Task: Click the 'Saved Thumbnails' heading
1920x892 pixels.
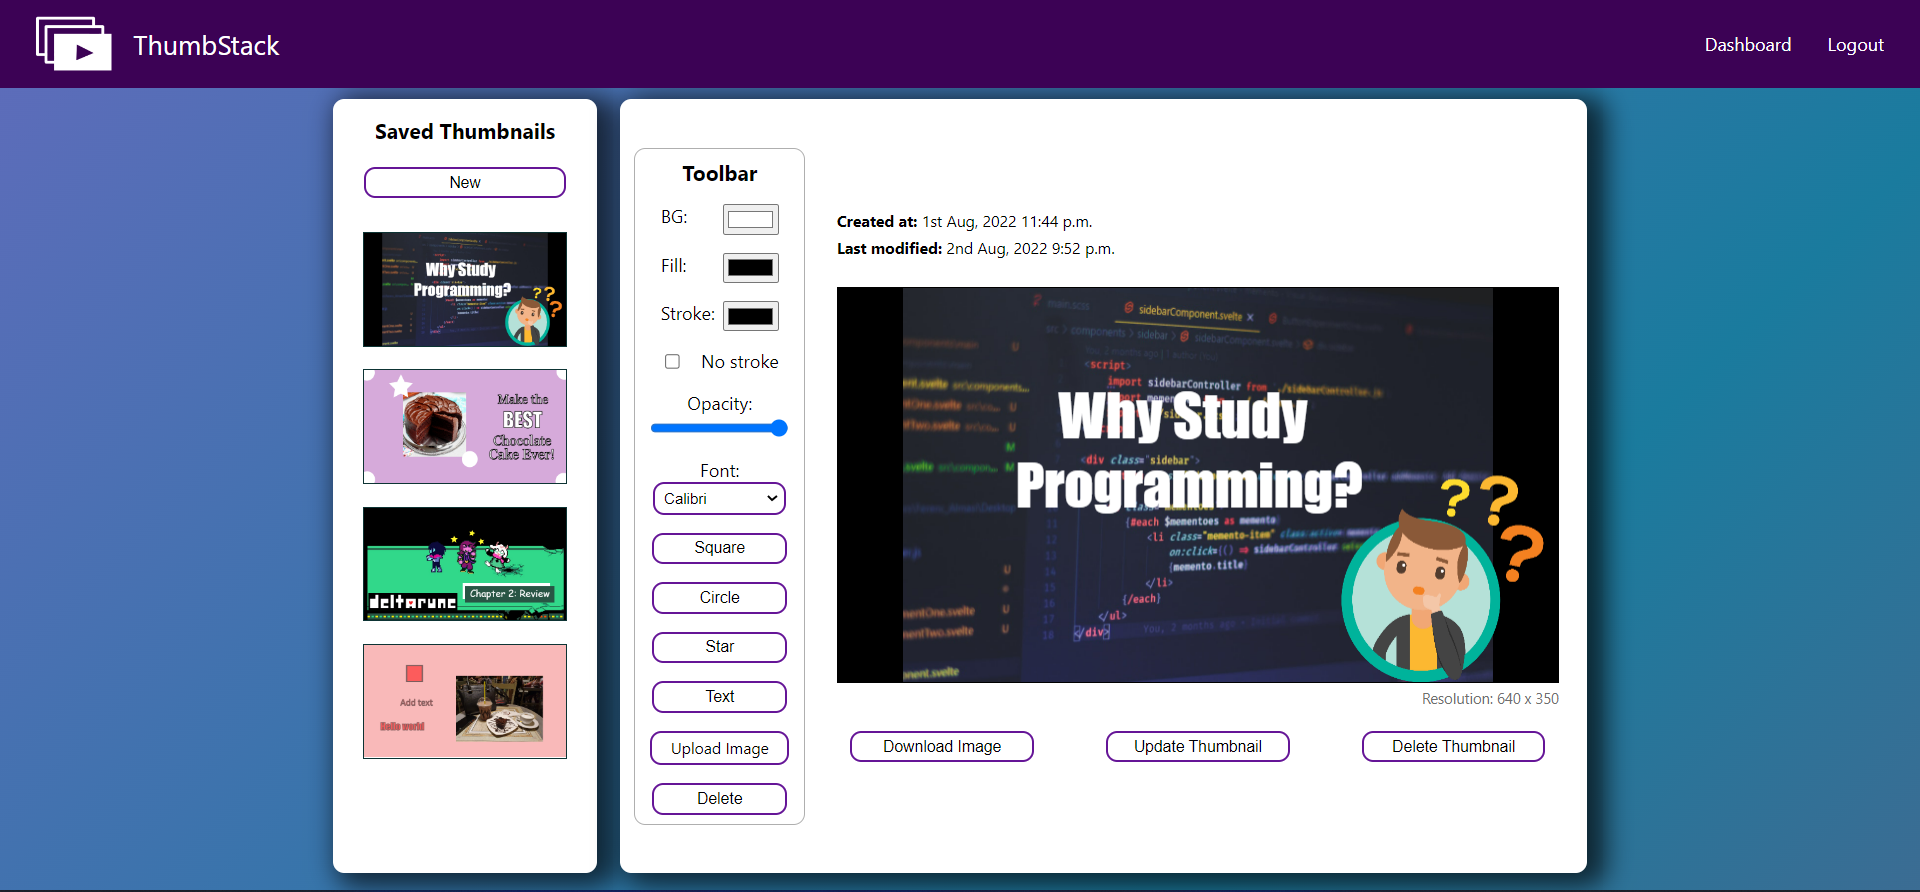Action: click(x=465, y=132)
